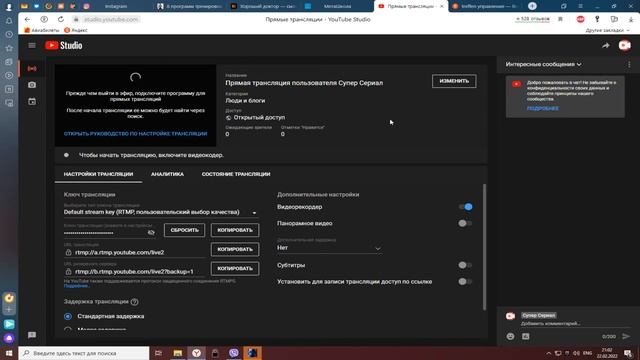640x360 pixels.
Task: Open the password key icon in toolbar
Action: click(597, 19)
